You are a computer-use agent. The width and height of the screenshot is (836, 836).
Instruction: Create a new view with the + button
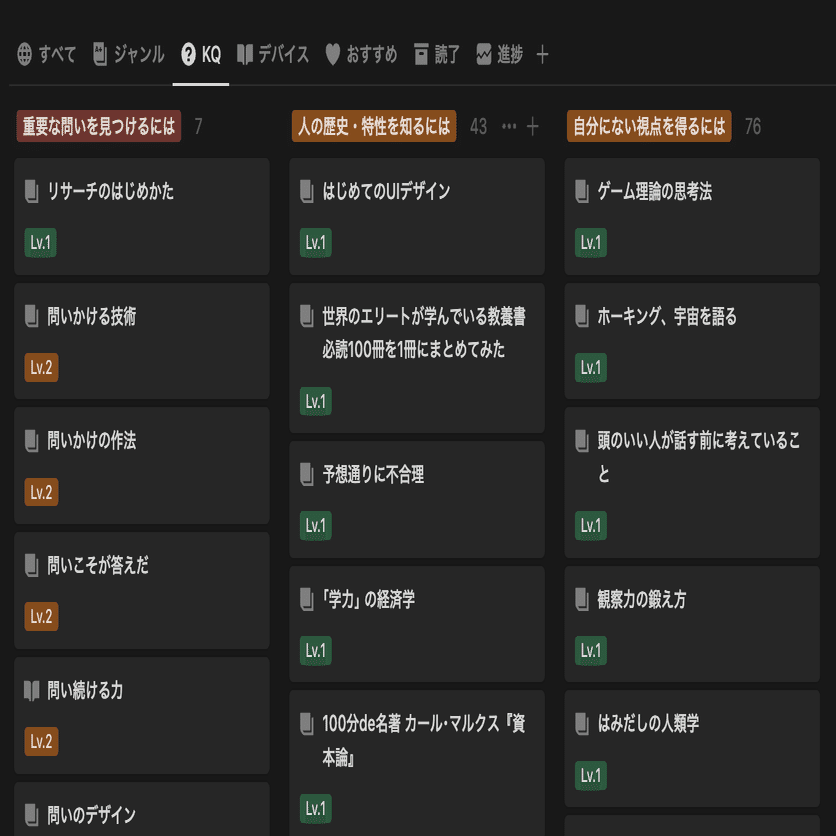pyautogui.click(x=541, y=56)
